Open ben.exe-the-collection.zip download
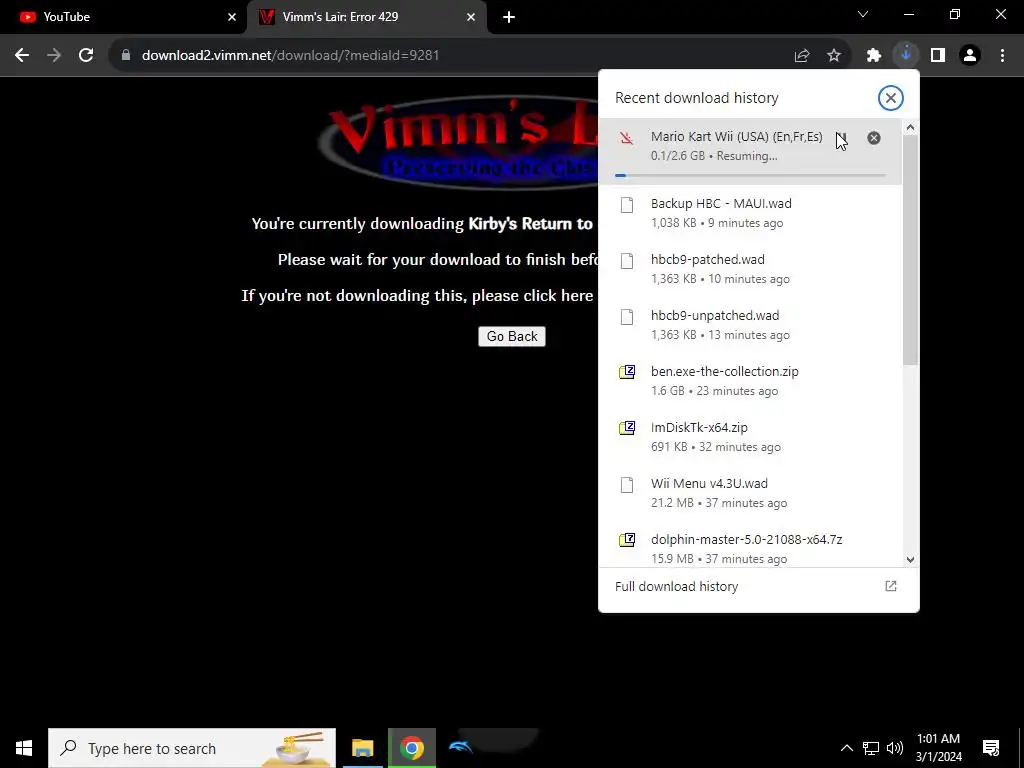The width and height of the screenshot is (1024, 768). click(750, 381)
